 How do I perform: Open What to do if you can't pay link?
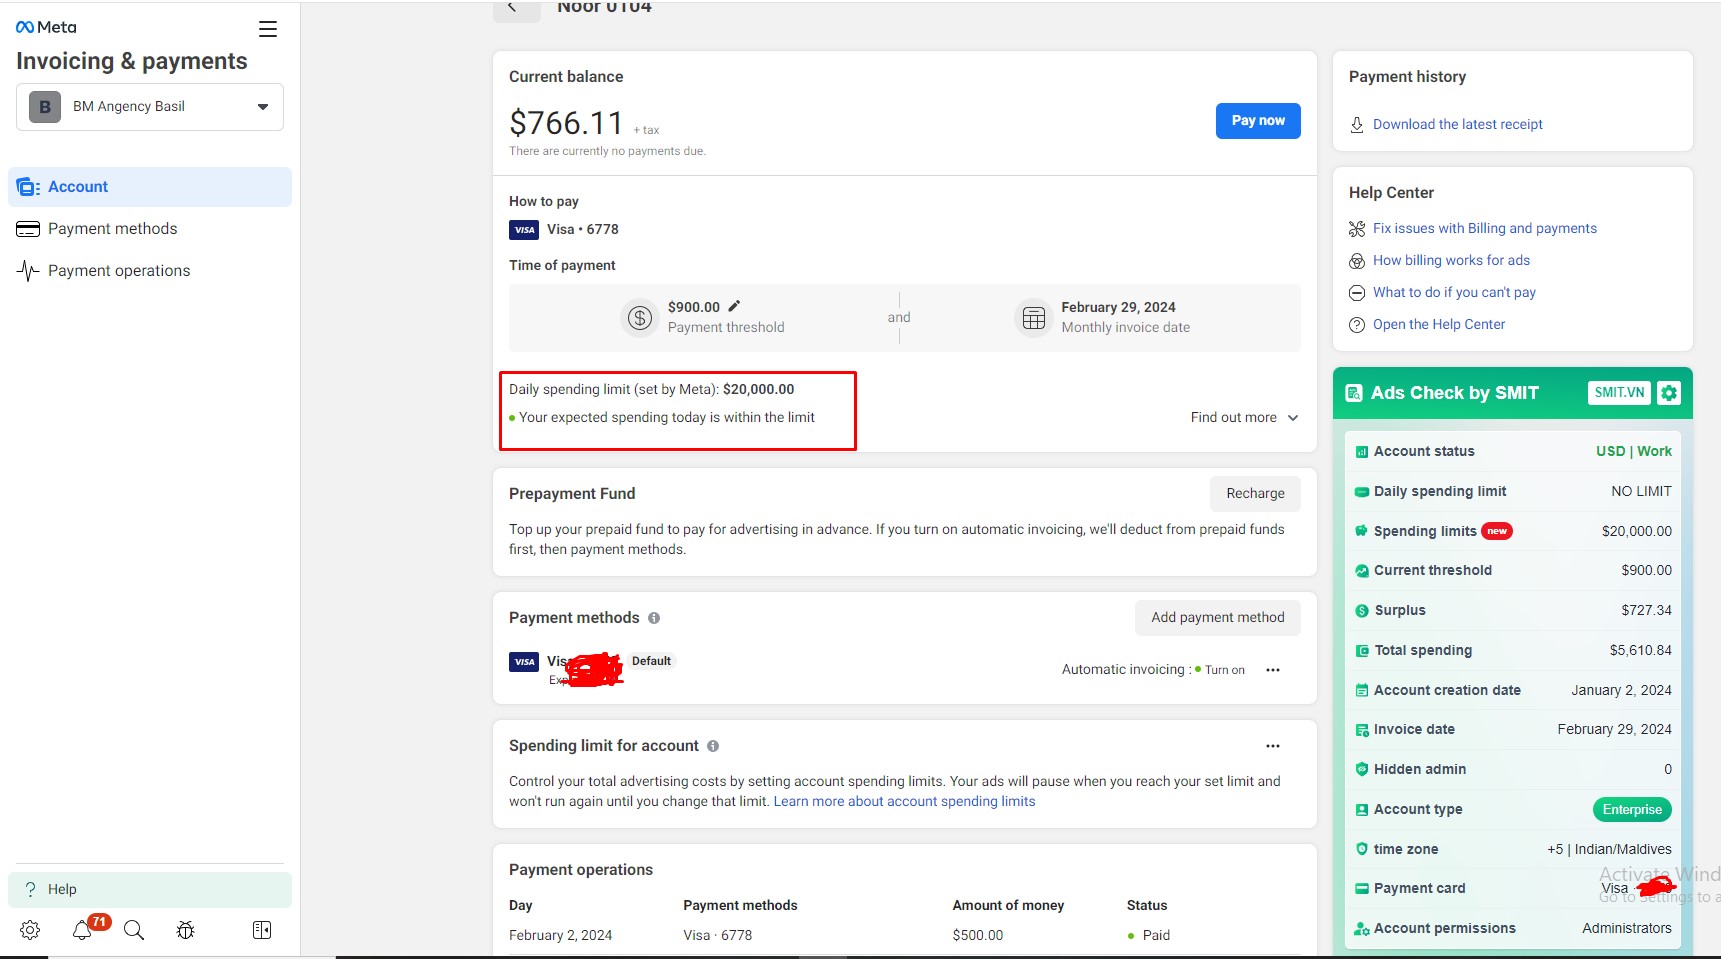tap(1454, 293)
